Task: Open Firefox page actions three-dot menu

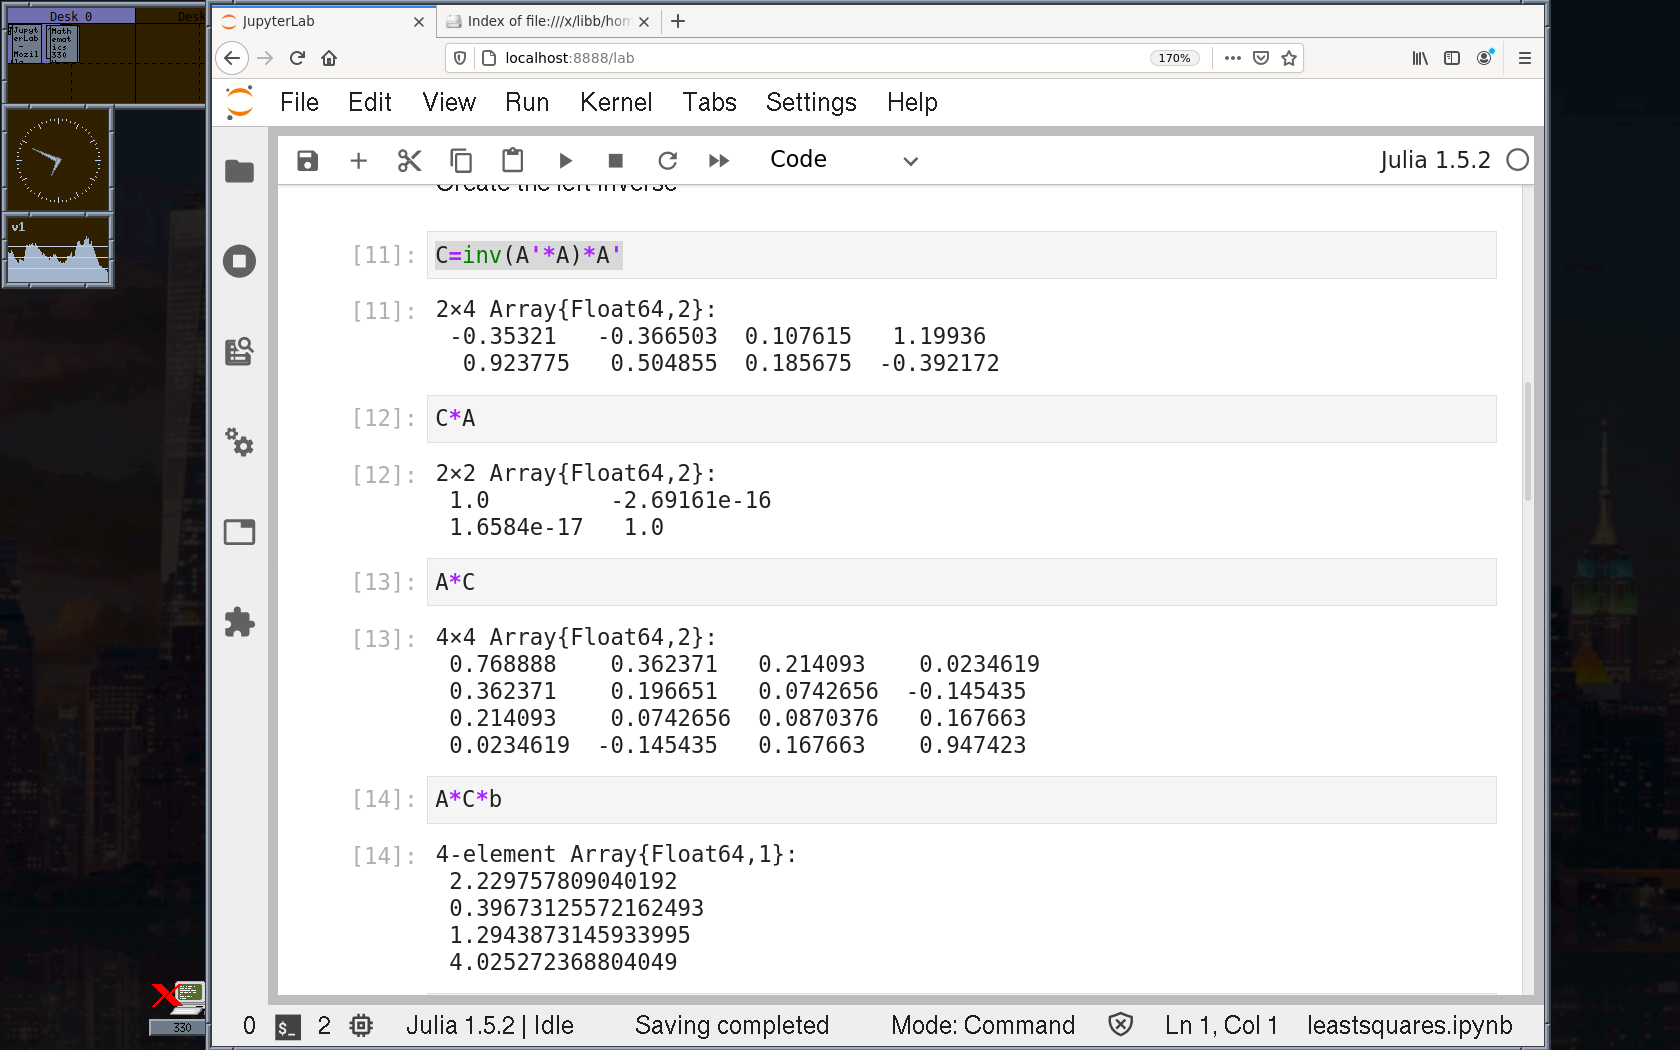Action: click(x=1233, y=58)
